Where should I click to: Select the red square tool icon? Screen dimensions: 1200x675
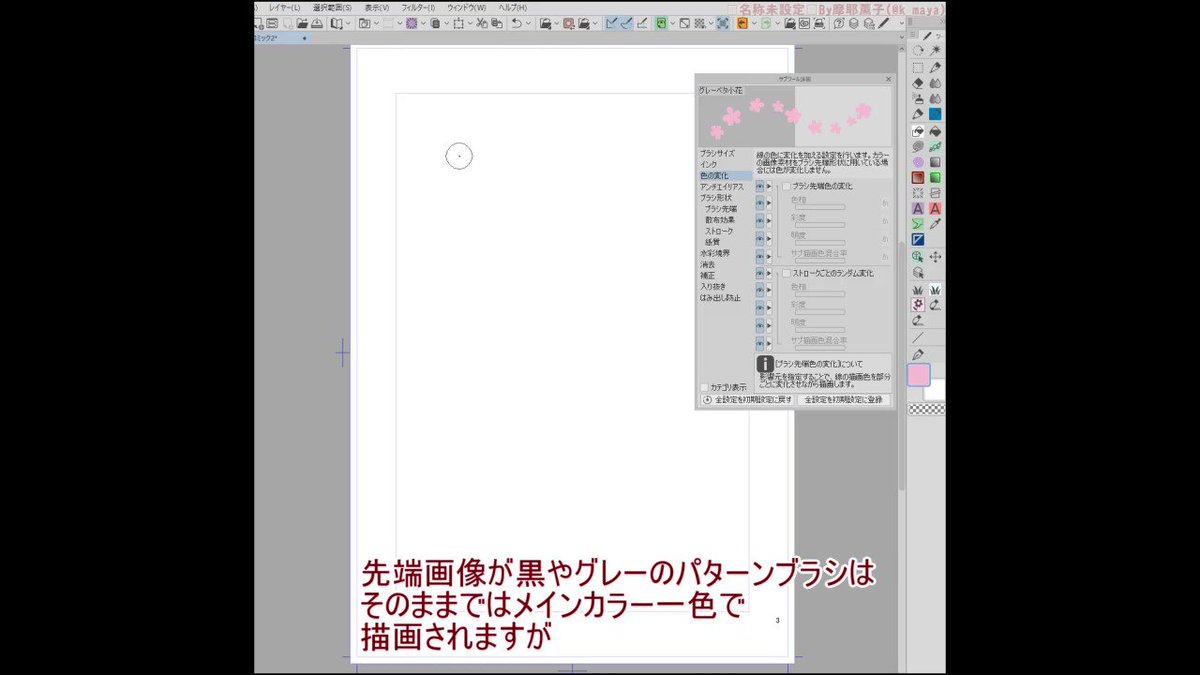click(x=918, y=177)
